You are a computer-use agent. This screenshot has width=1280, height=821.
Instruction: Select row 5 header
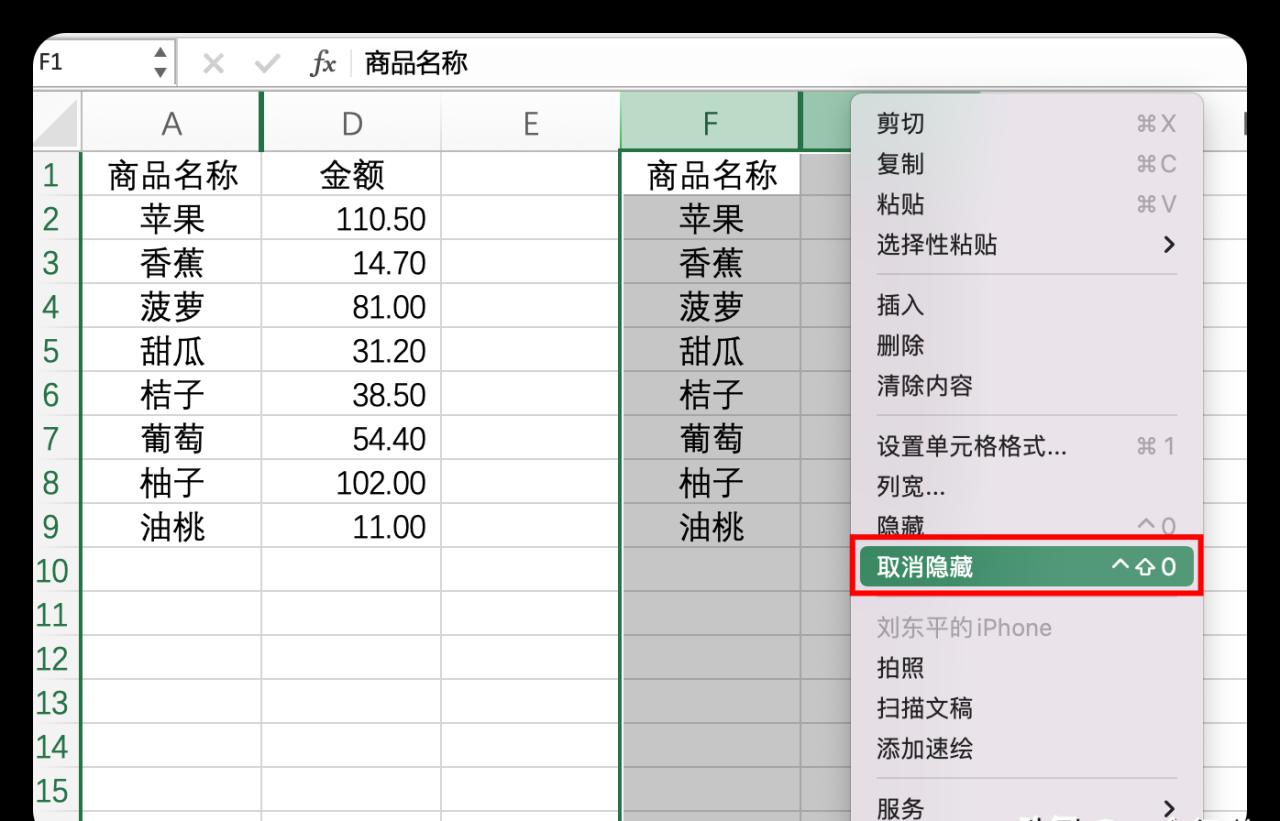(58, 351)
